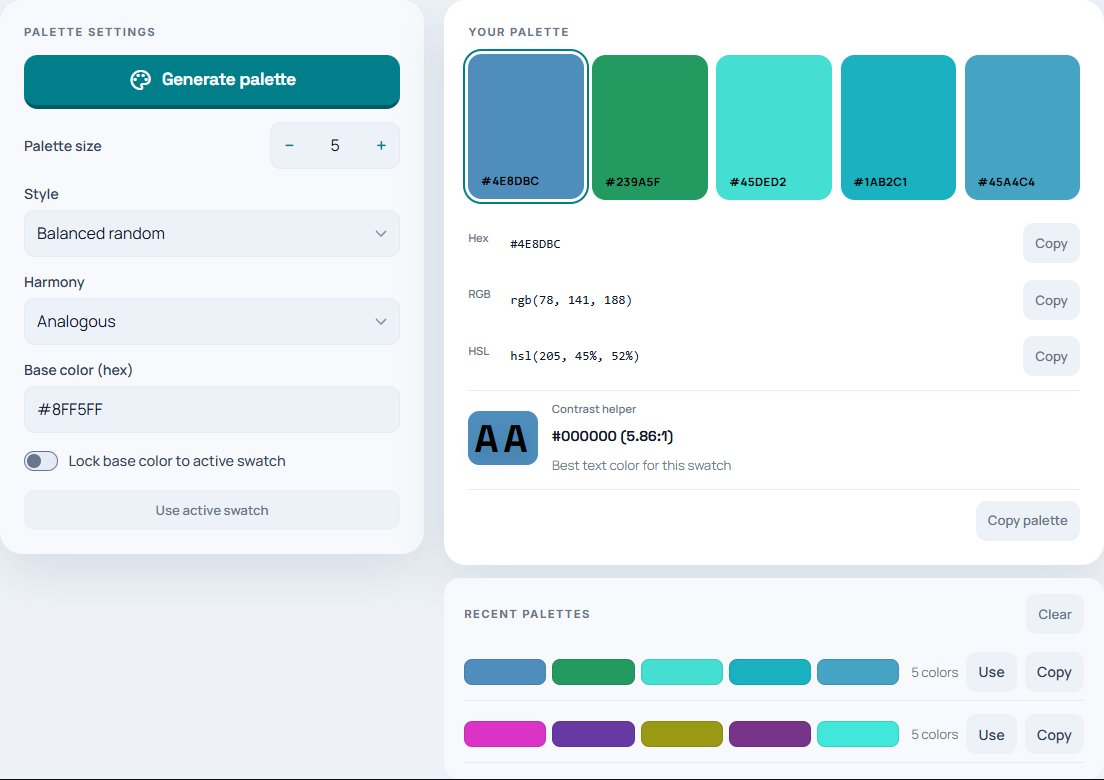
Task: Click the palette size value 5
Action: (x=335, y=146)
